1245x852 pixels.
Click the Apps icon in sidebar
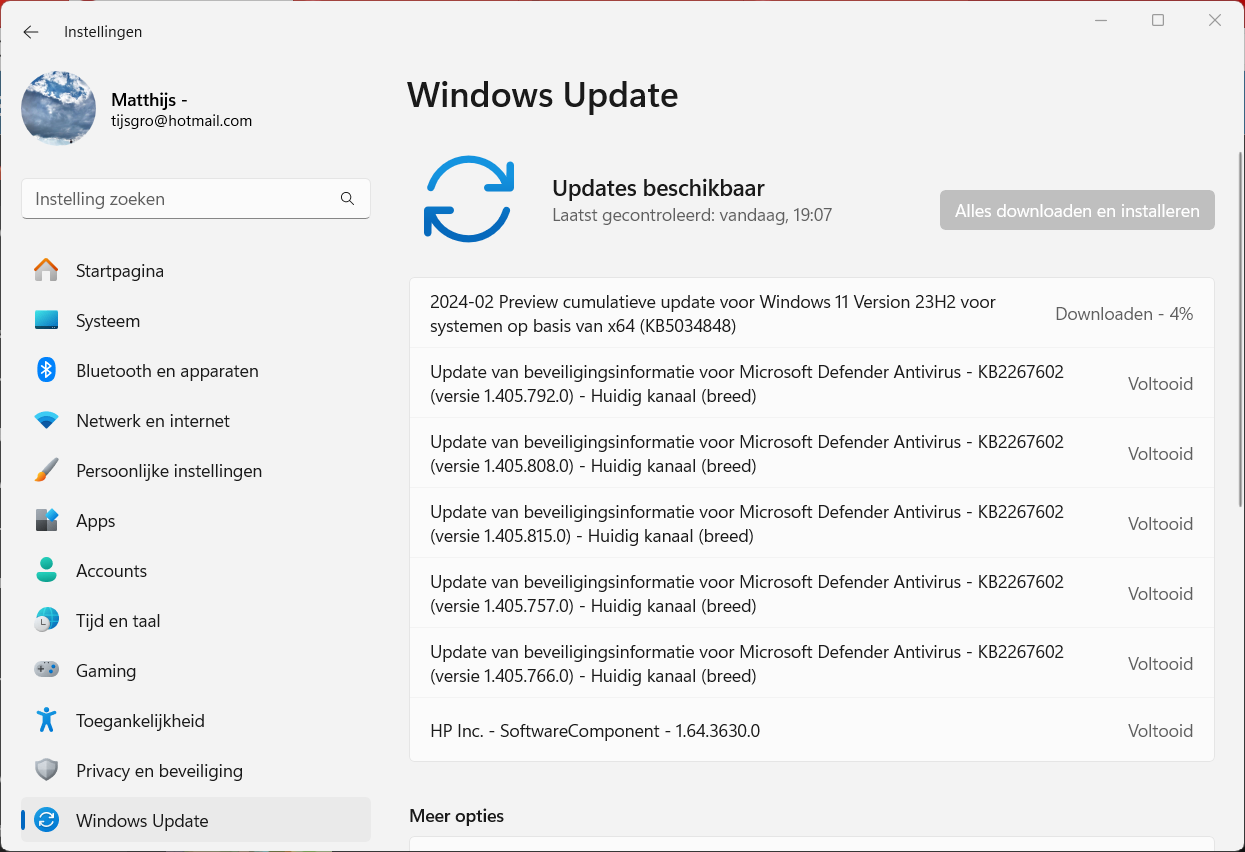46,521
